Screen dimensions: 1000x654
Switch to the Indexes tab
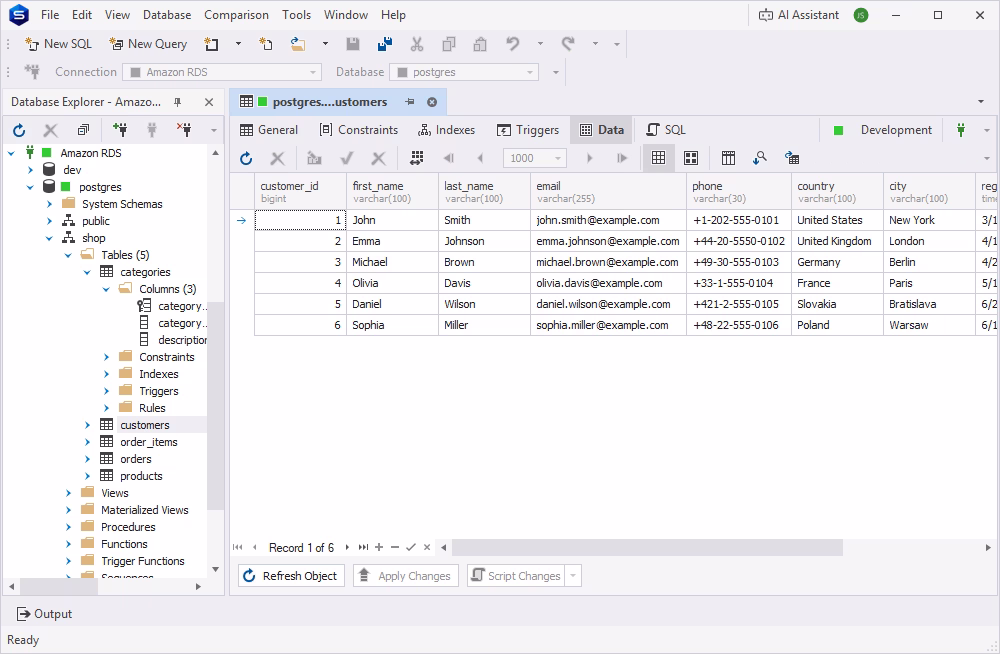(x=446, y=130)
